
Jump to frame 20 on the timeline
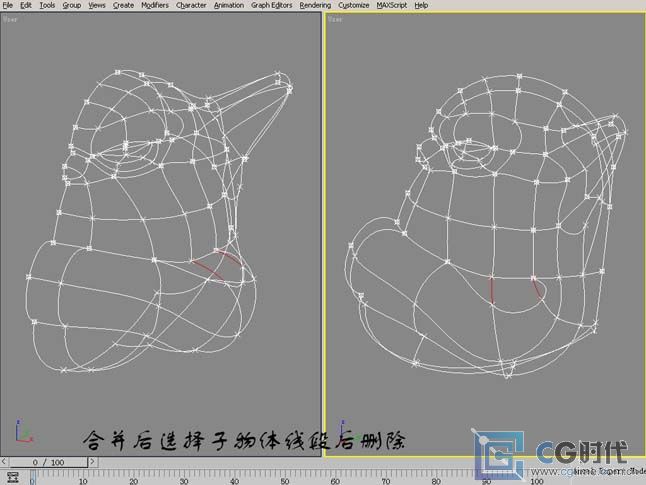[133, 481]
